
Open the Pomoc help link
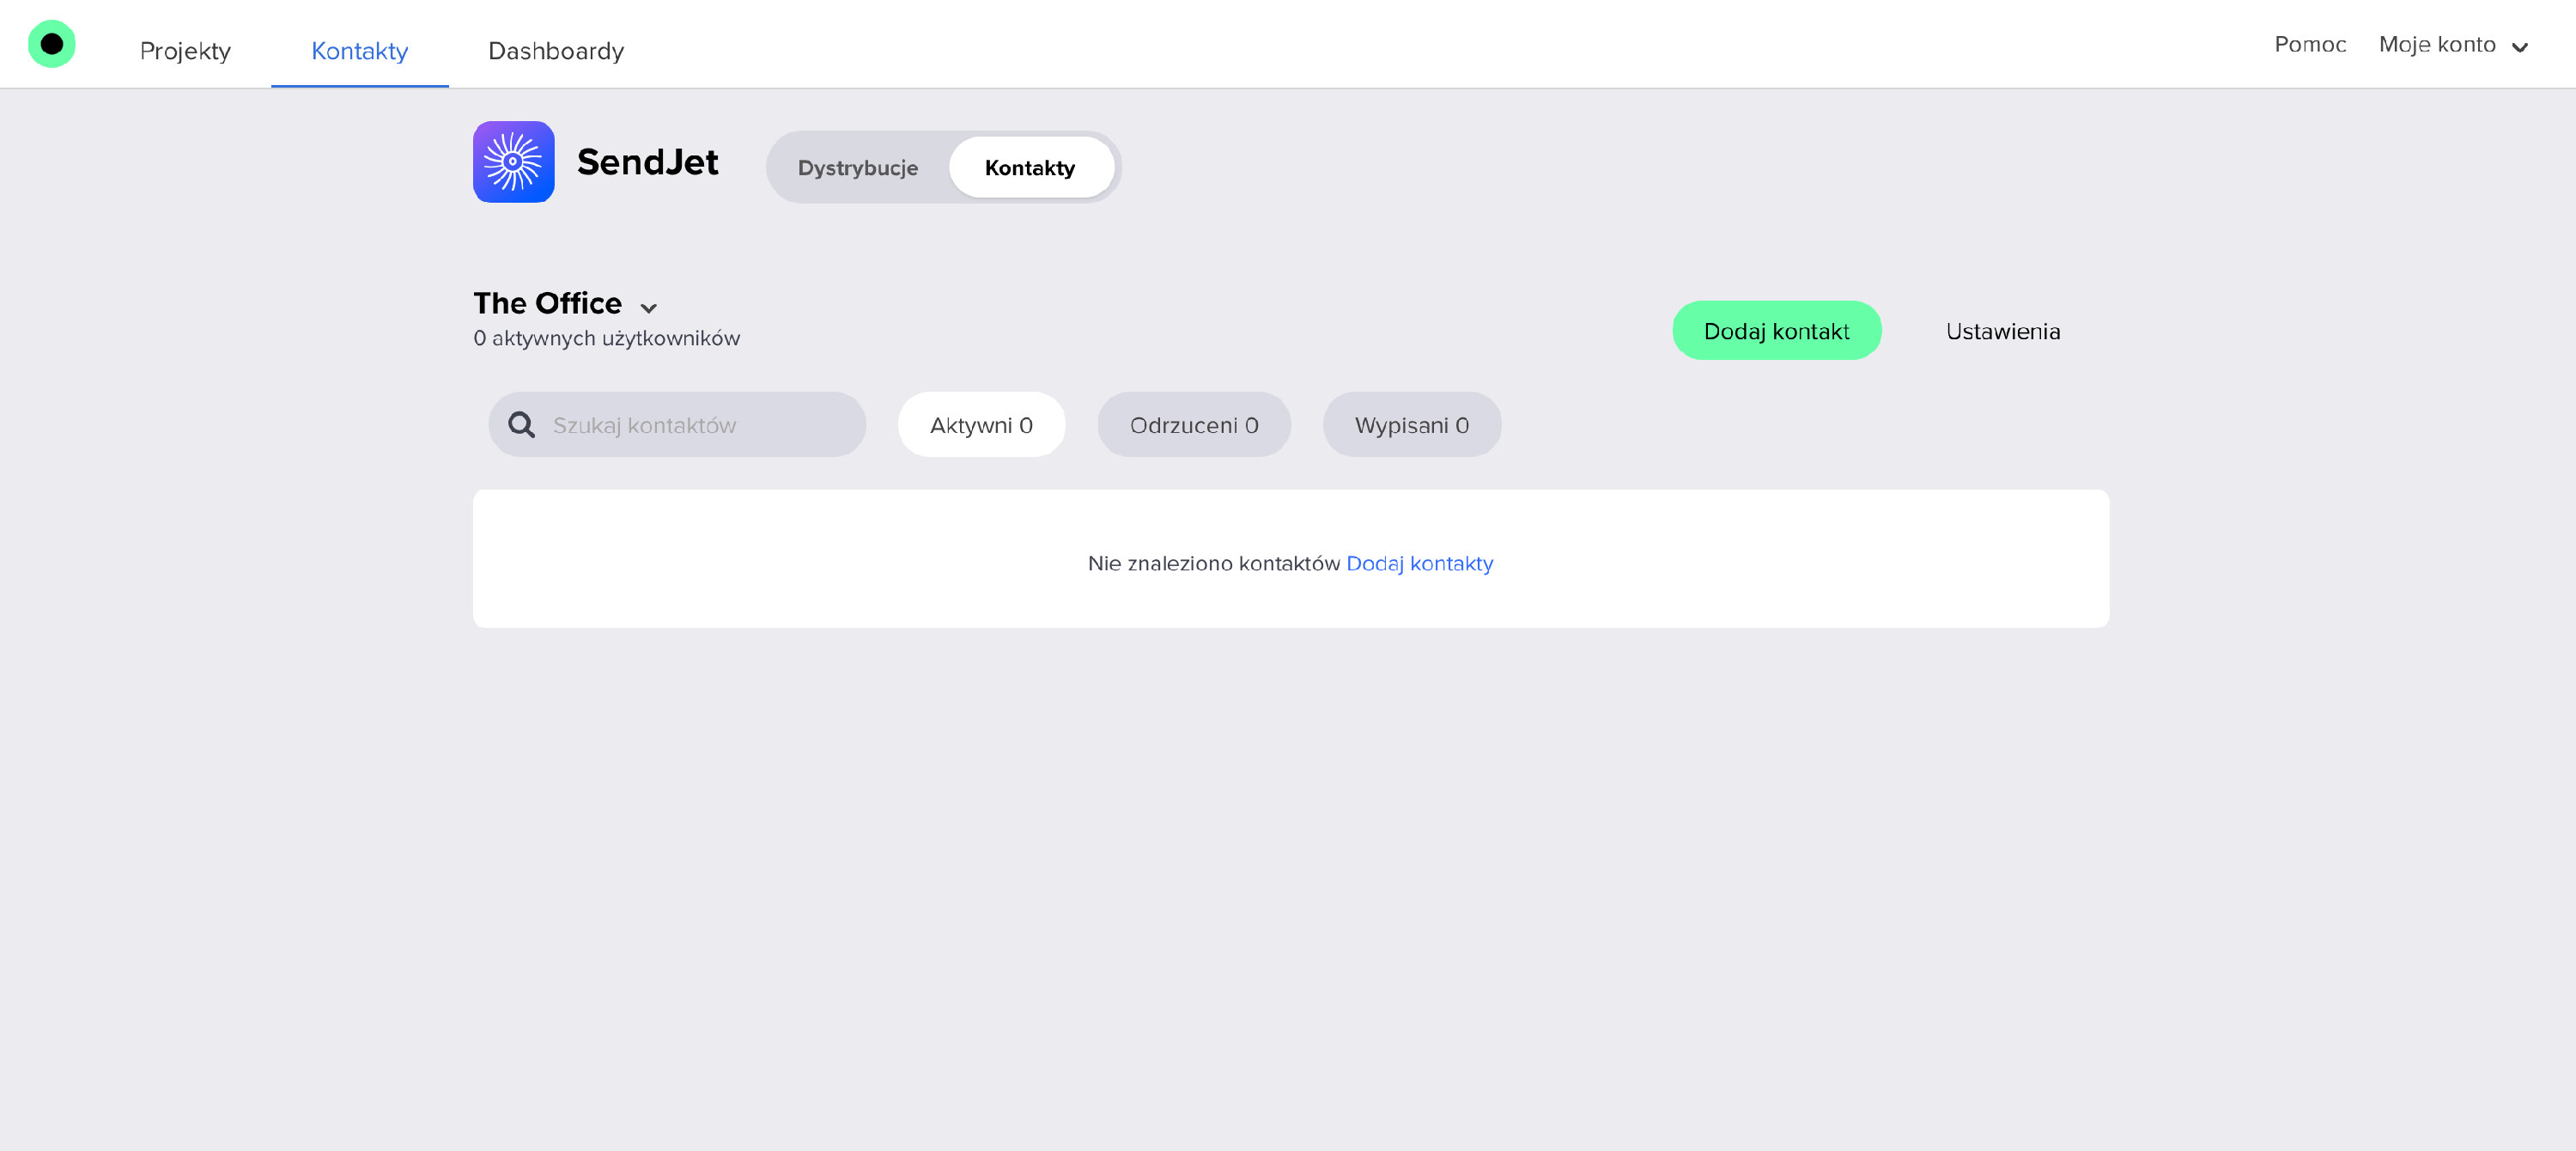2309,45
